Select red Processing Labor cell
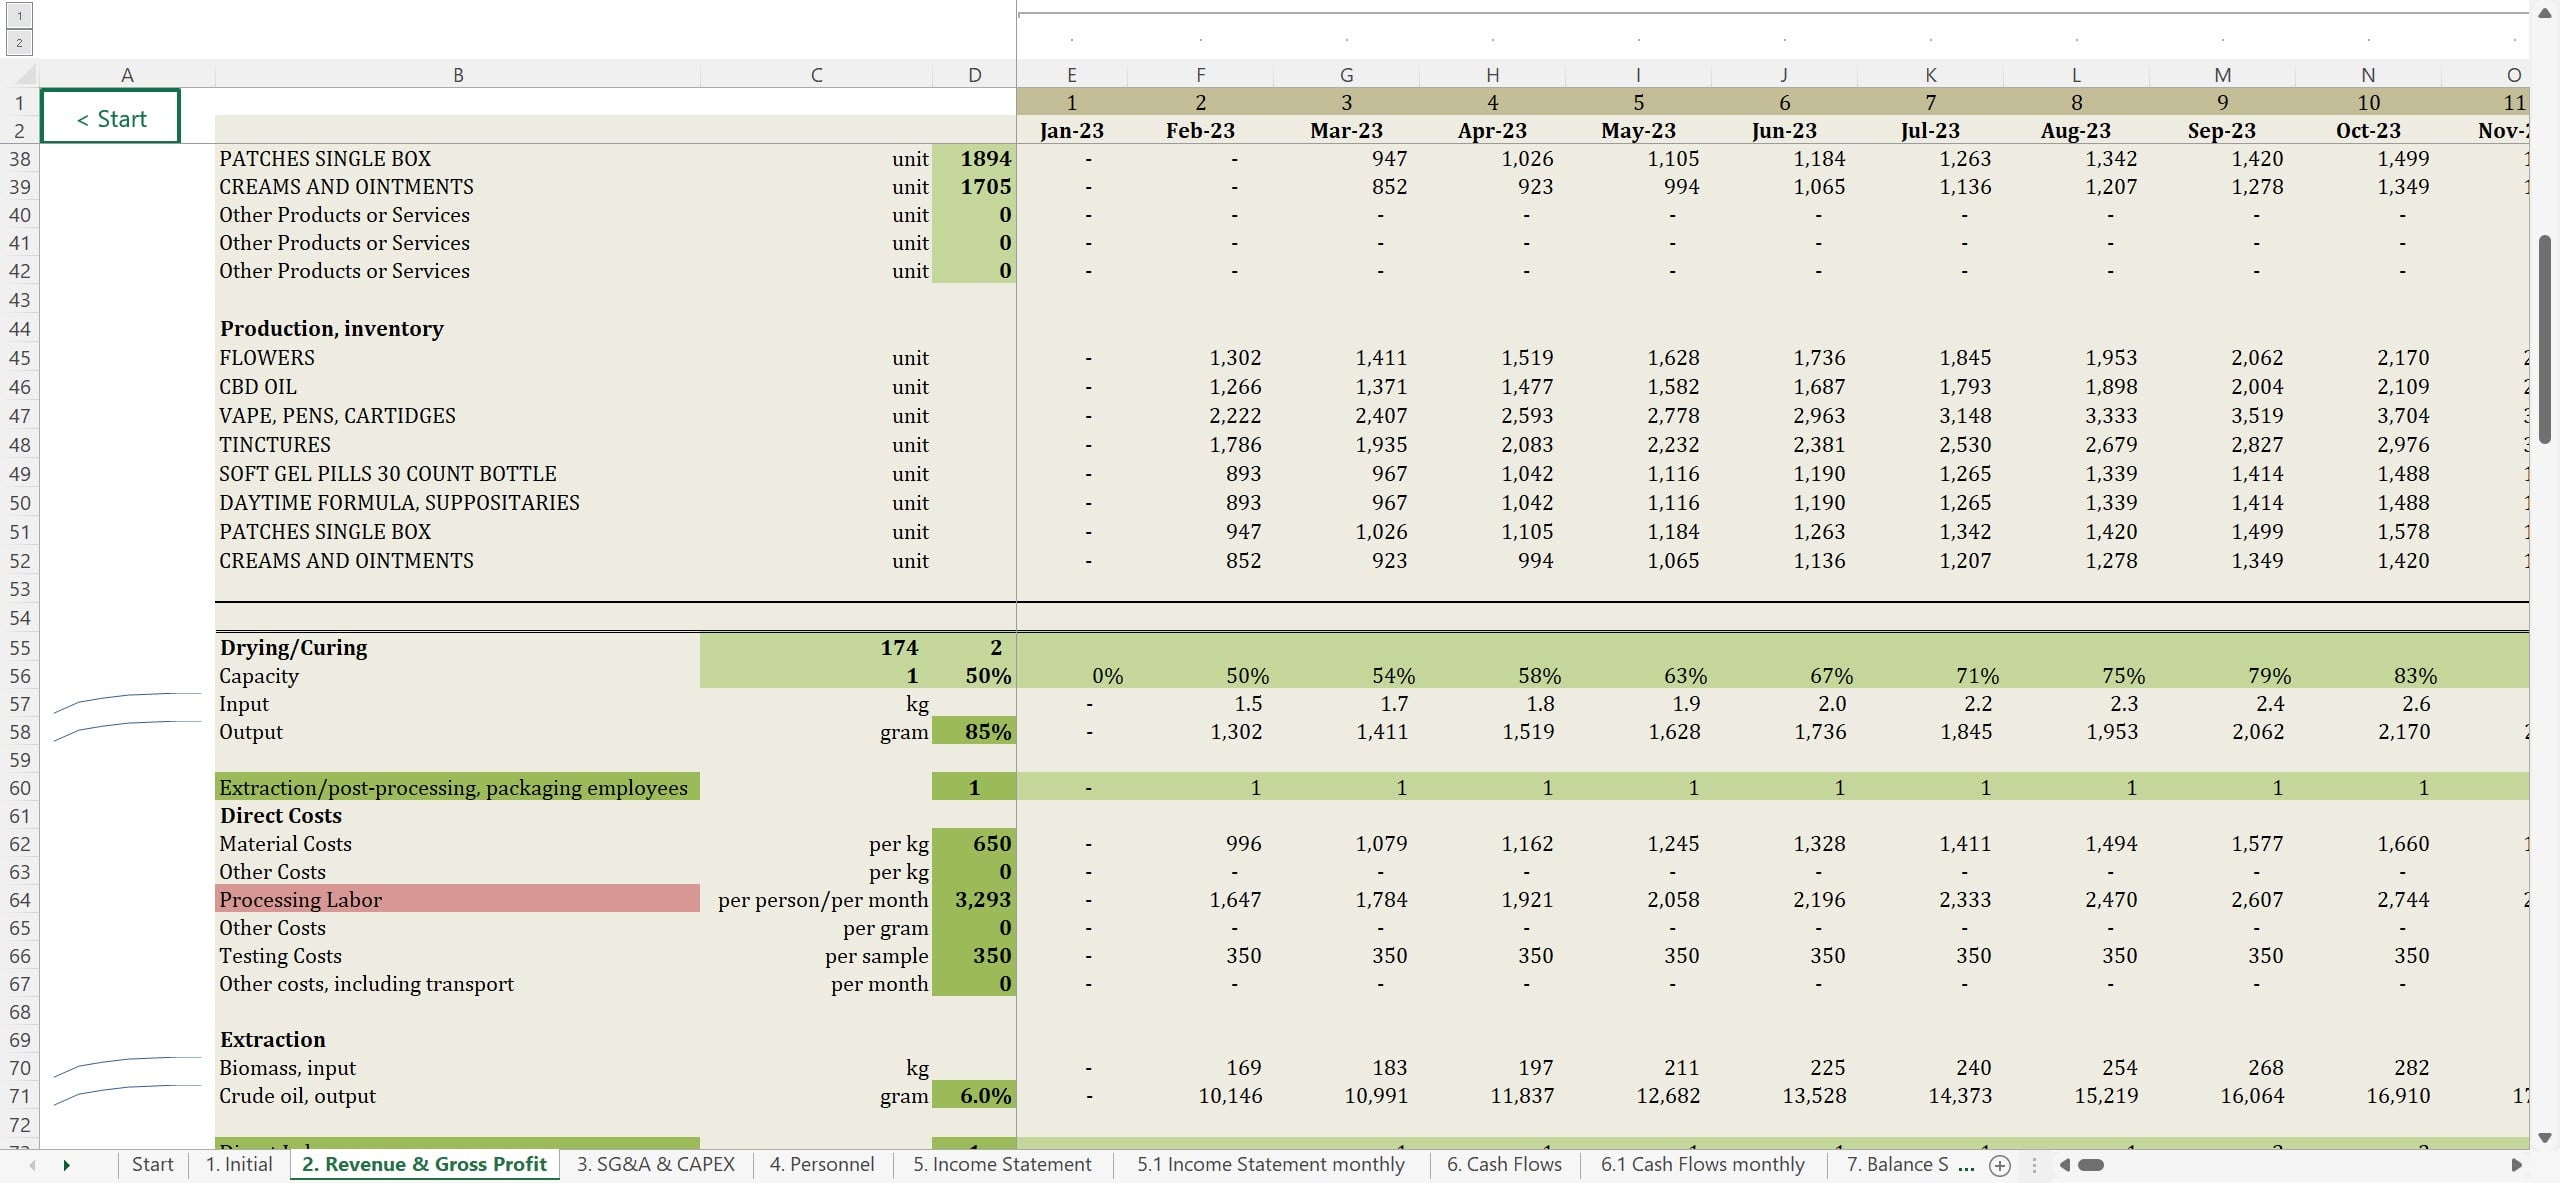The image size is (2560, 1183). [457, 900]
